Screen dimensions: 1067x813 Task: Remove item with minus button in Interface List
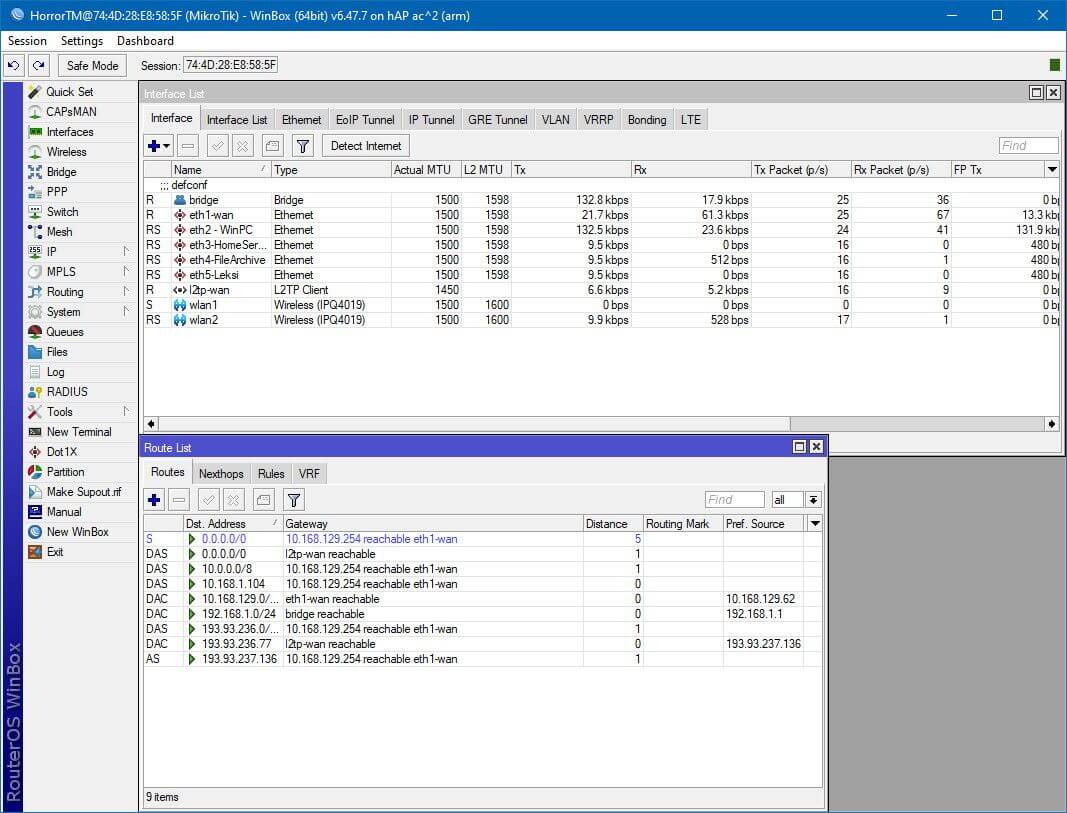click(188, 146)
